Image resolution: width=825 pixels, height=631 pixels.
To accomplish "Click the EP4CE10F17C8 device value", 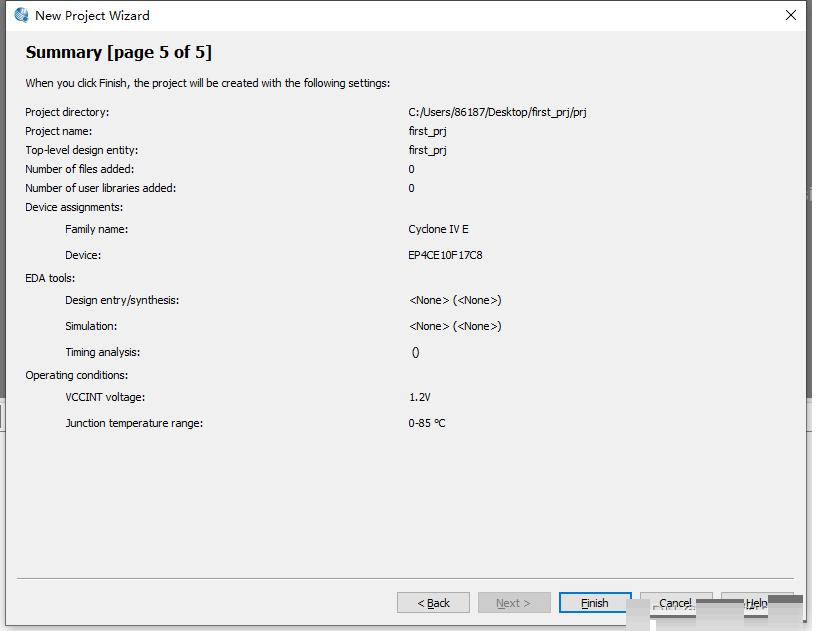I will [x=445, y=255].
